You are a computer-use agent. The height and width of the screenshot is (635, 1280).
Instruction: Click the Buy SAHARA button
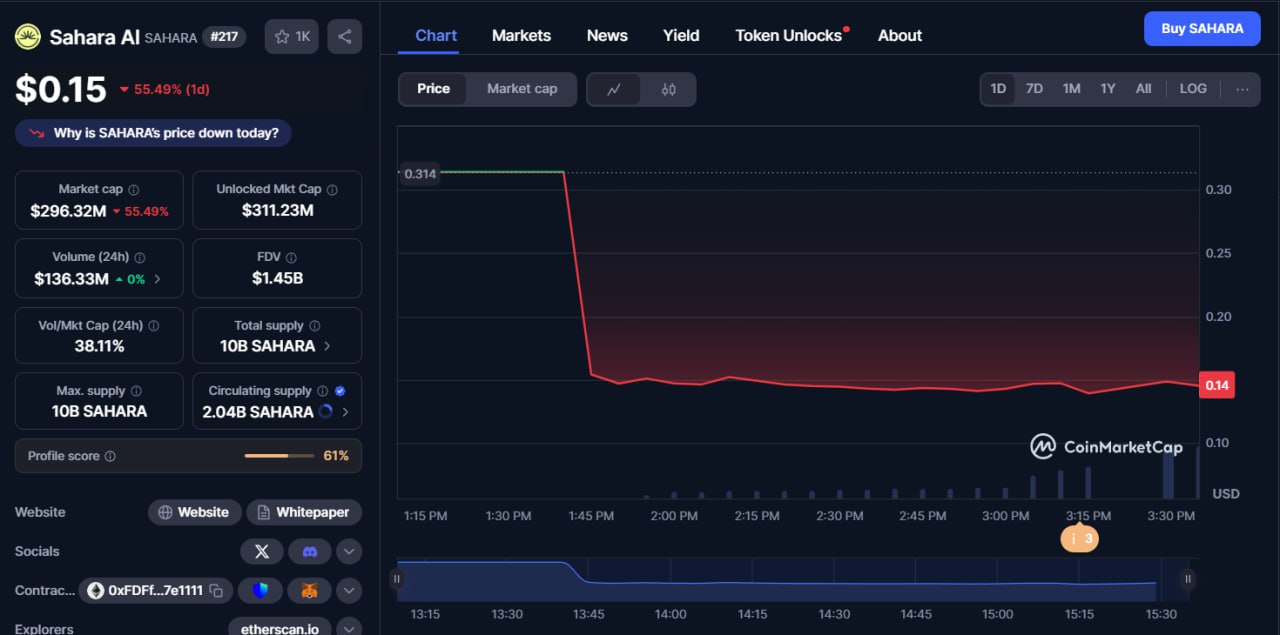point(1202,28)
